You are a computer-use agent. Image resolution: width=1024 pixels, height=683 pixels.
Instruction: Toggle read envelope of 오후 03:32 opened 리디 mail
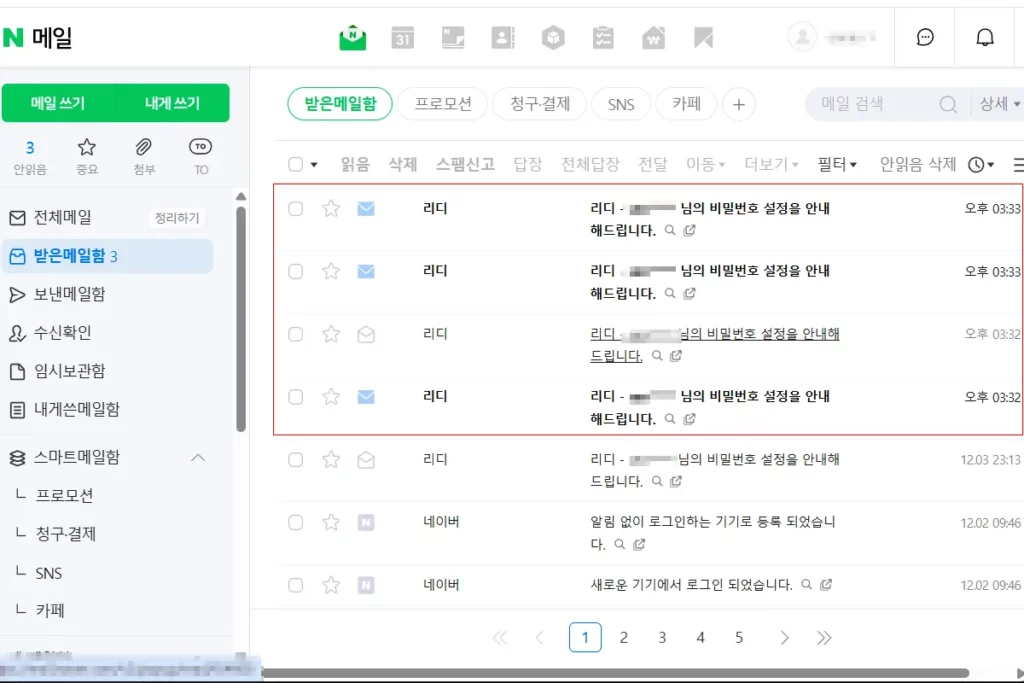366,334
